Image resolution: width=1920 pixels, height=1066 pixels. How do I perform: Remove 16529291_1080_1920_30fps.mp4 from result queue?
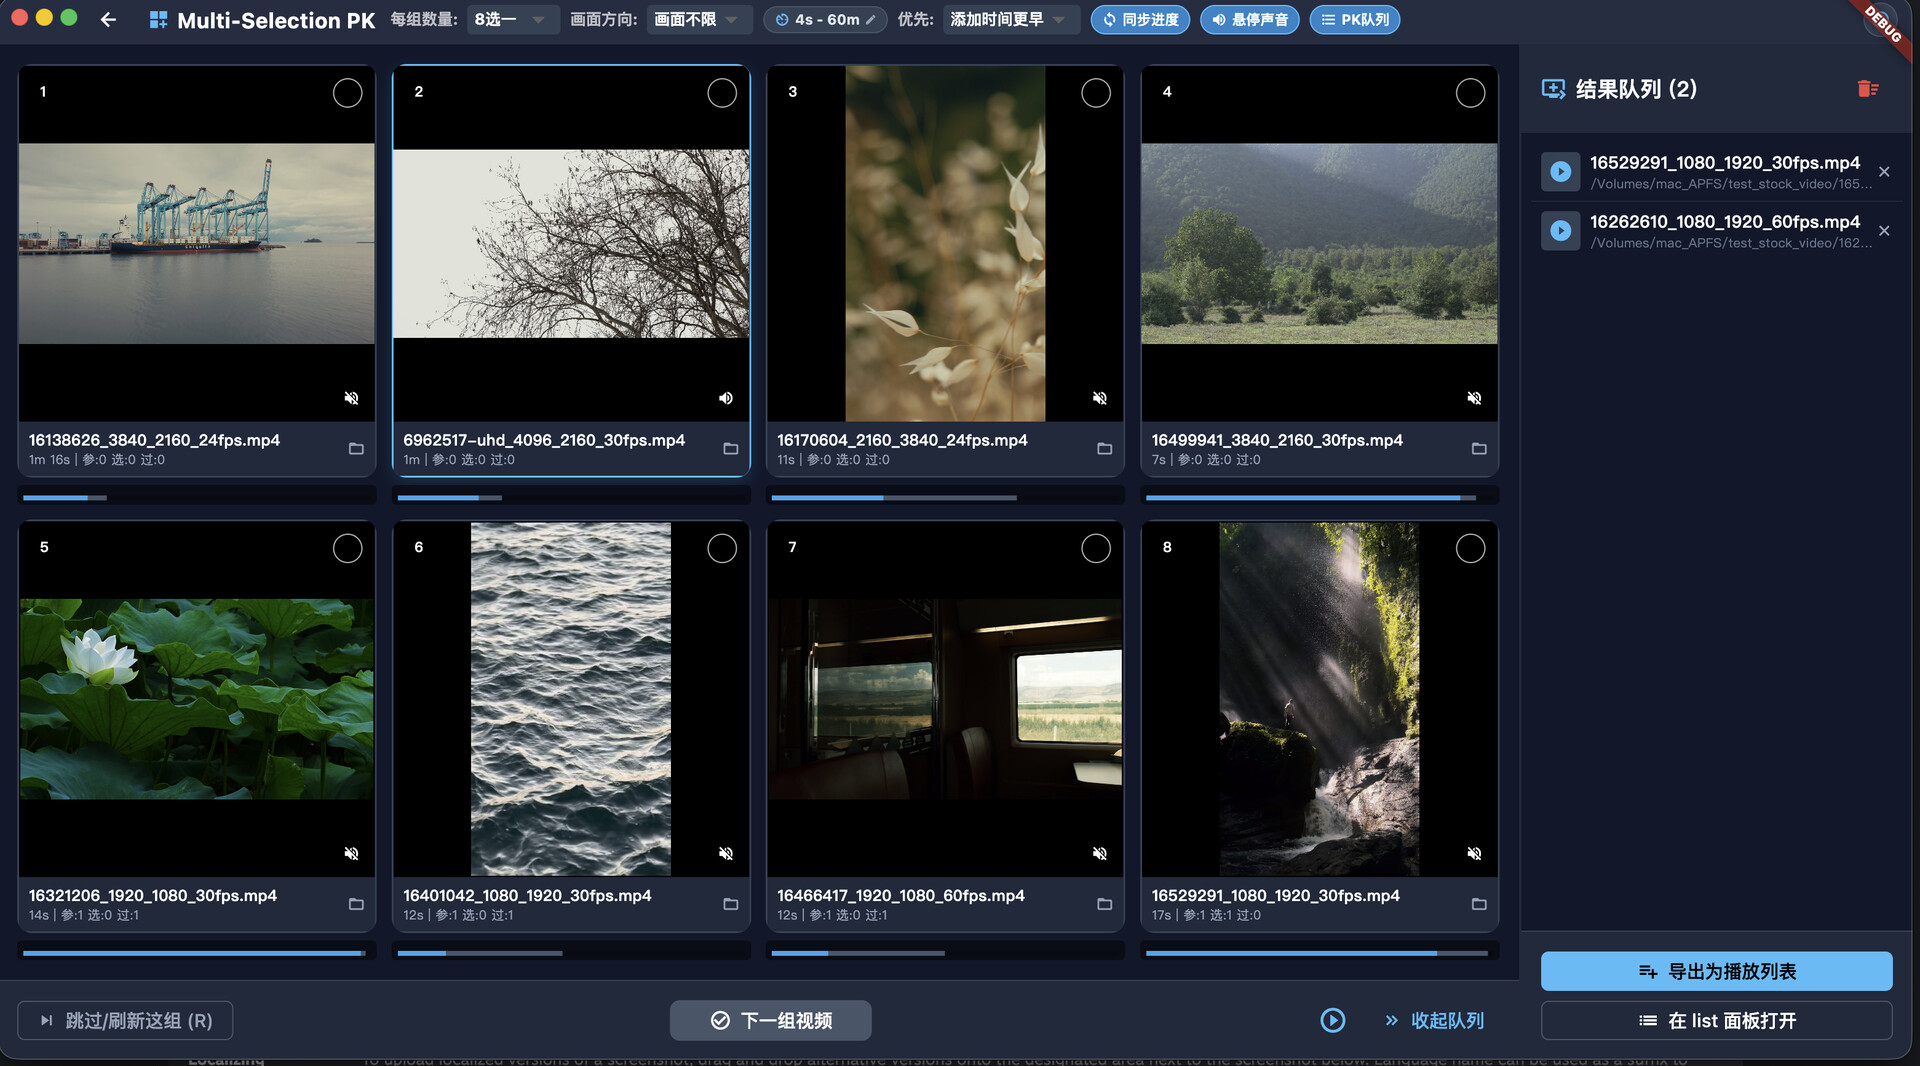(1884, 172)
